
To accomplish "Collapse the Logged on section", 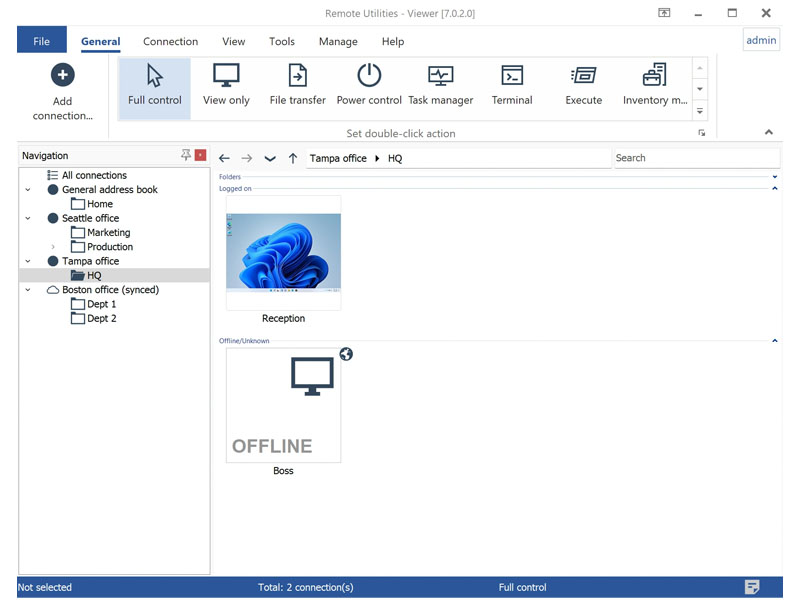I will click(775, 188).
